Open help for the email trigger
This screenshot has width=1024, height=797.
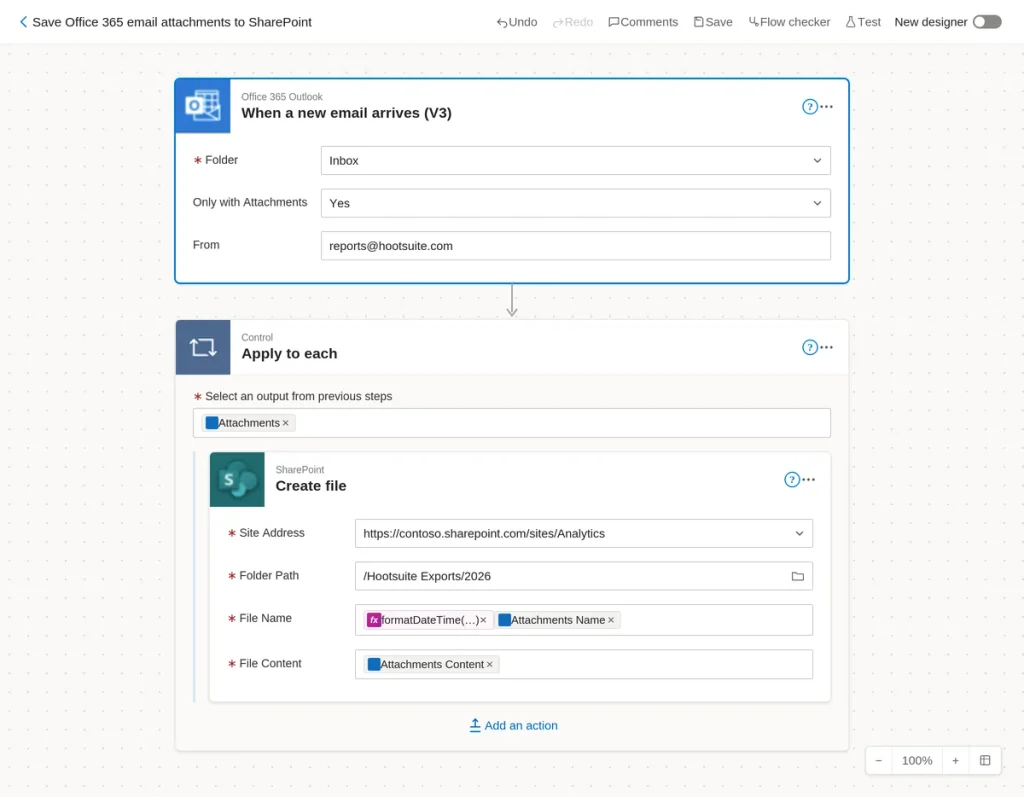pyautogui.click(x=809, y=106)
